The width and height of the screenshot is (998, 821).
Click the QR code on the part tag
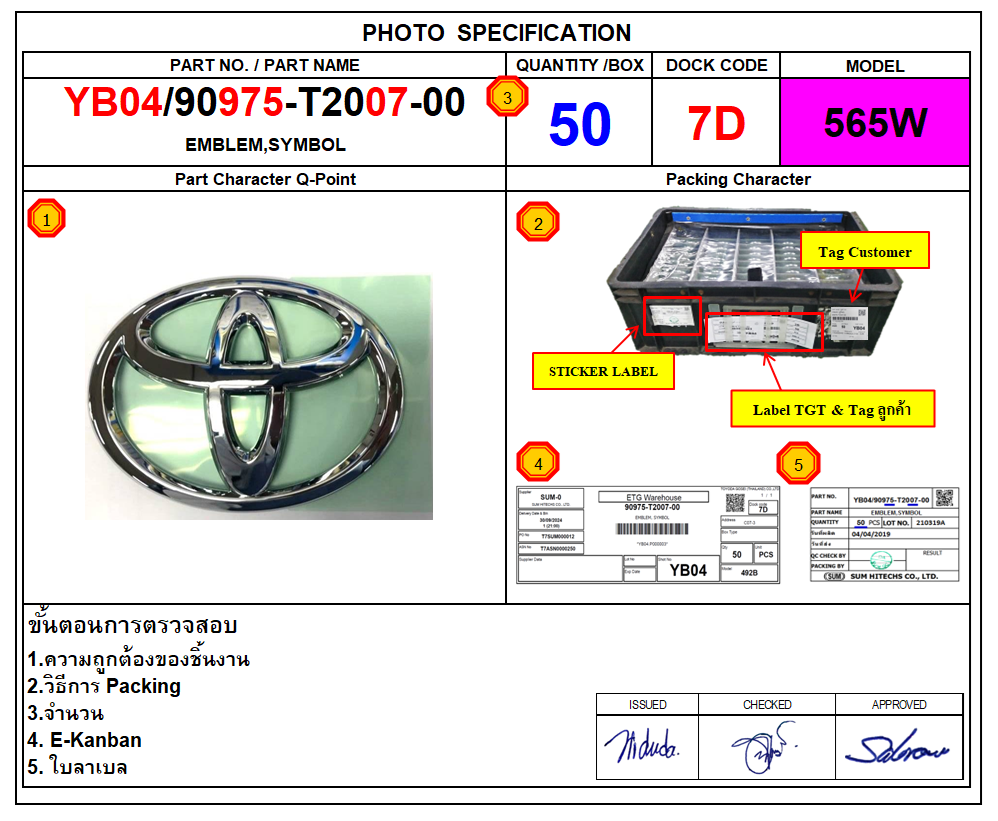pyautogui.click(x=945, y=497)
